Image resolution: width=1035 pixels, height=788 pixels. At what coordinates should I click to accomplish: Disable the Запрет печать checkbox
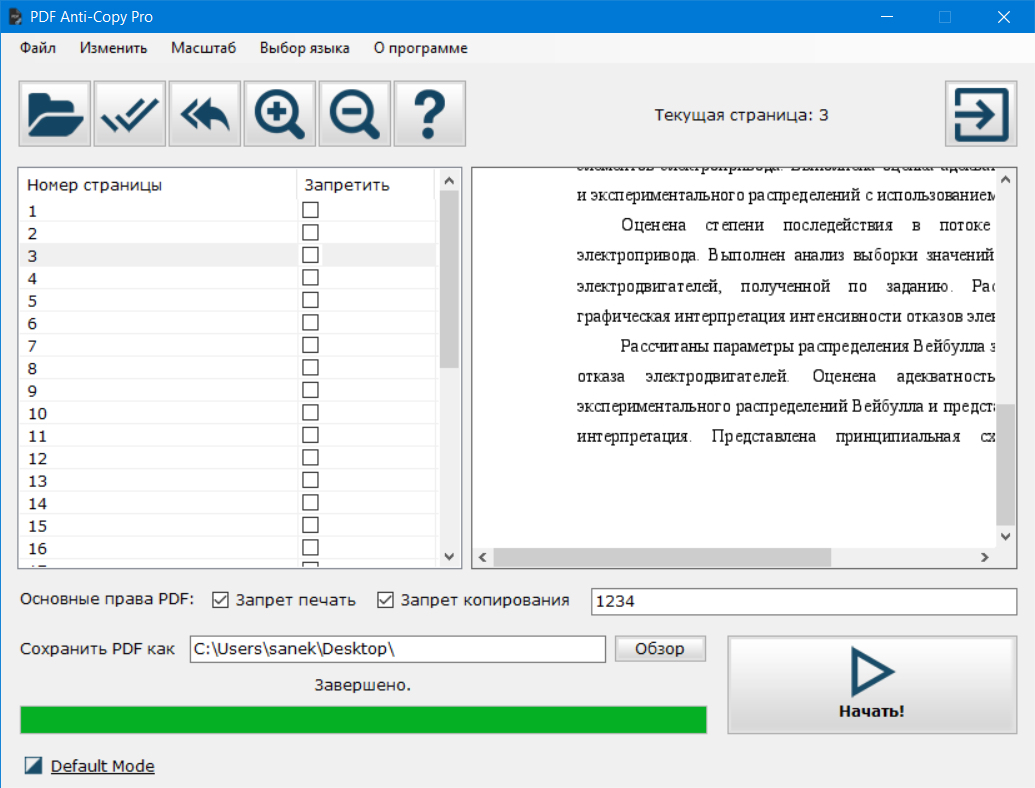tap(221, 600)
